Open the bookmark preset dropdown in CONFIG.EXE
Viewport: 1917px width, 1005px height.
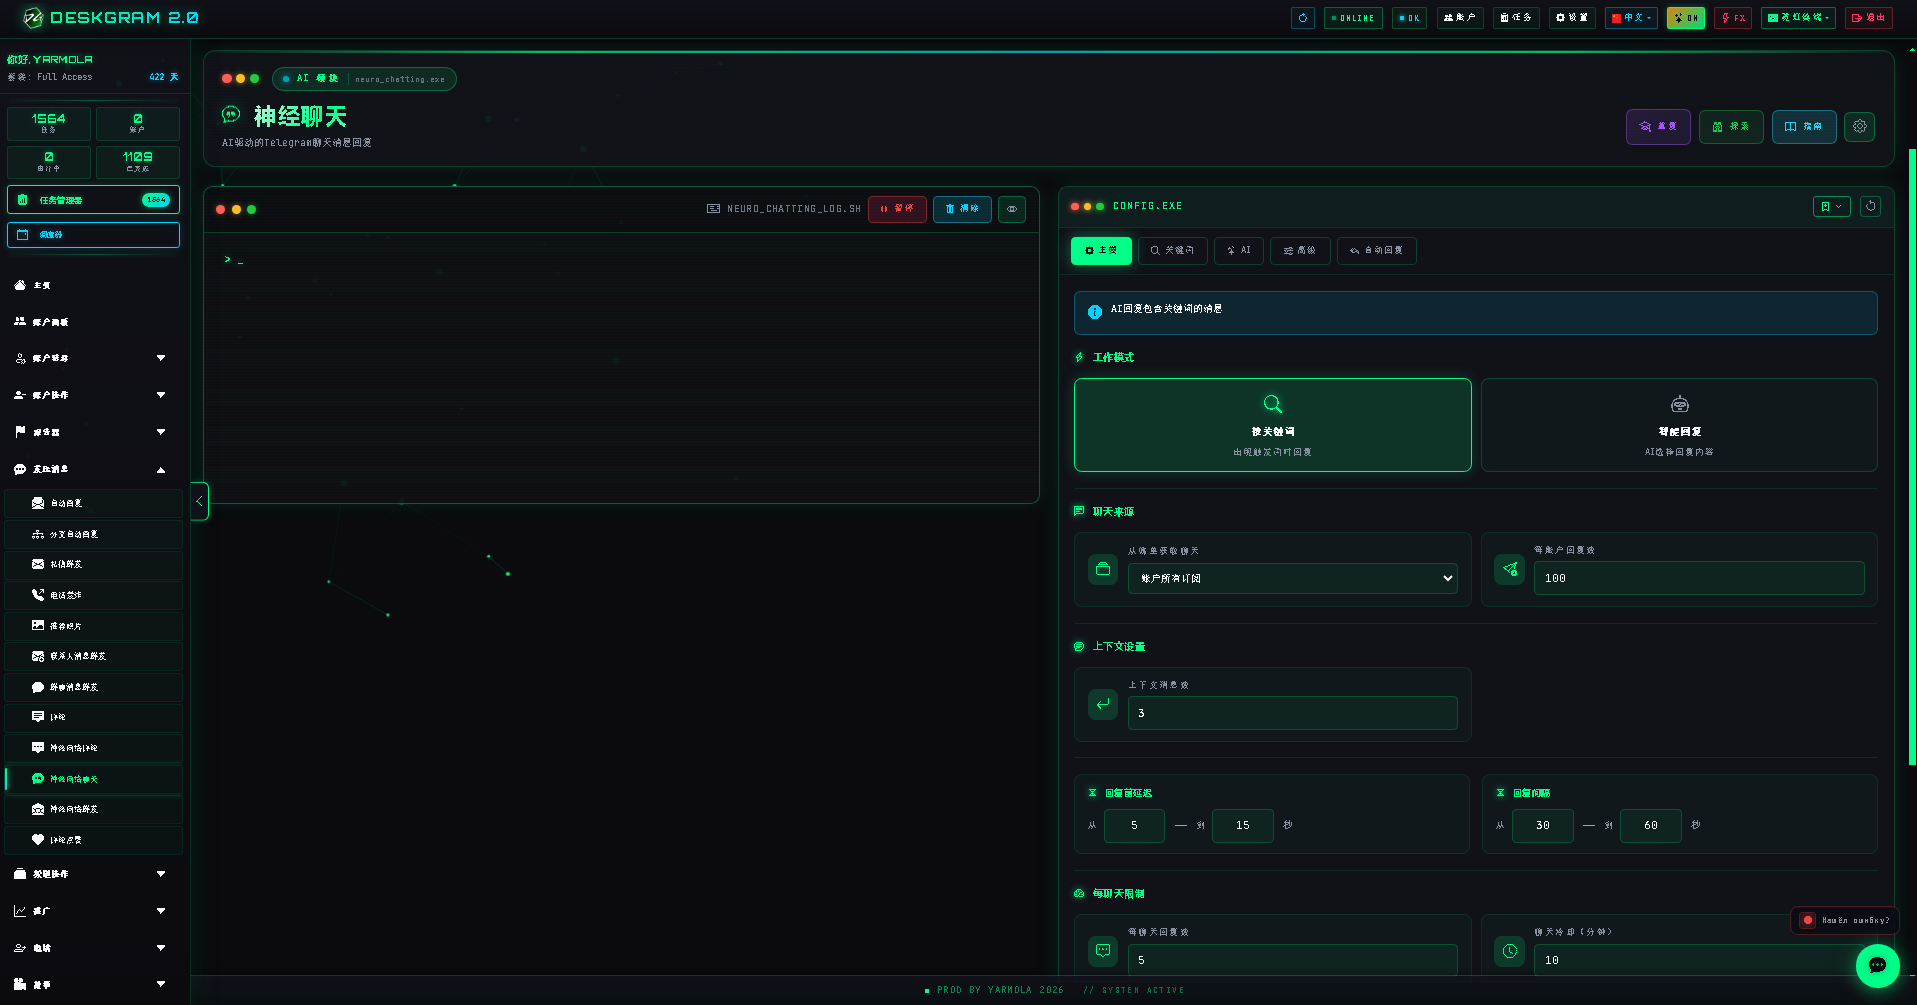pos(1832,206)
